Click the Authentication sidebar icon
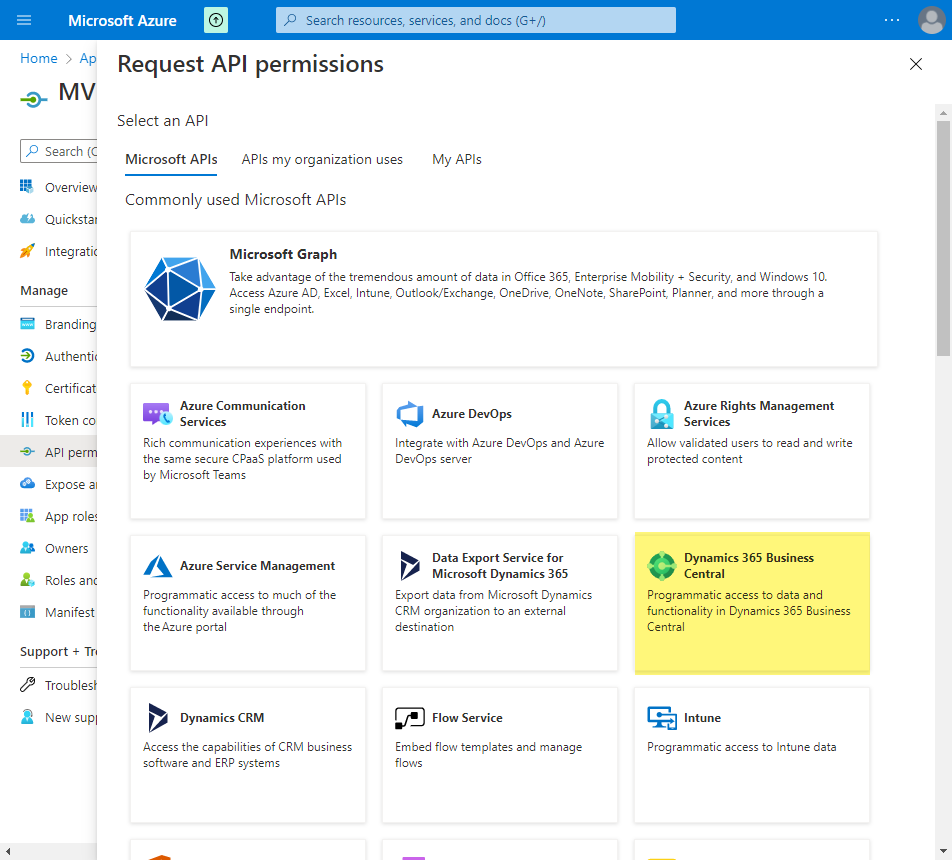 (x=27, y=356)
